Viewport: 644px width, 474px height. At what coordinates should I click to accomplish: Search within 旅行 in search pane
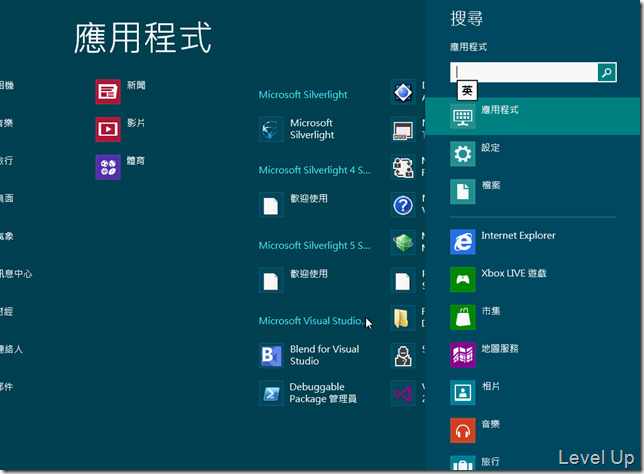tap(532, 461)
